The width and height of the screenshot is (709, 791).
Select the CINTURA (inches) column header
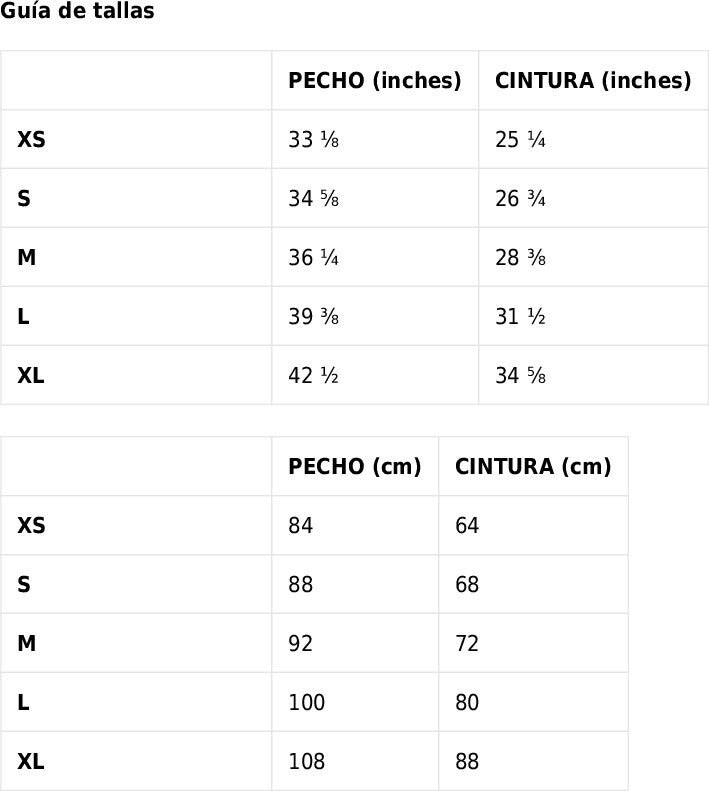point(593,81)
